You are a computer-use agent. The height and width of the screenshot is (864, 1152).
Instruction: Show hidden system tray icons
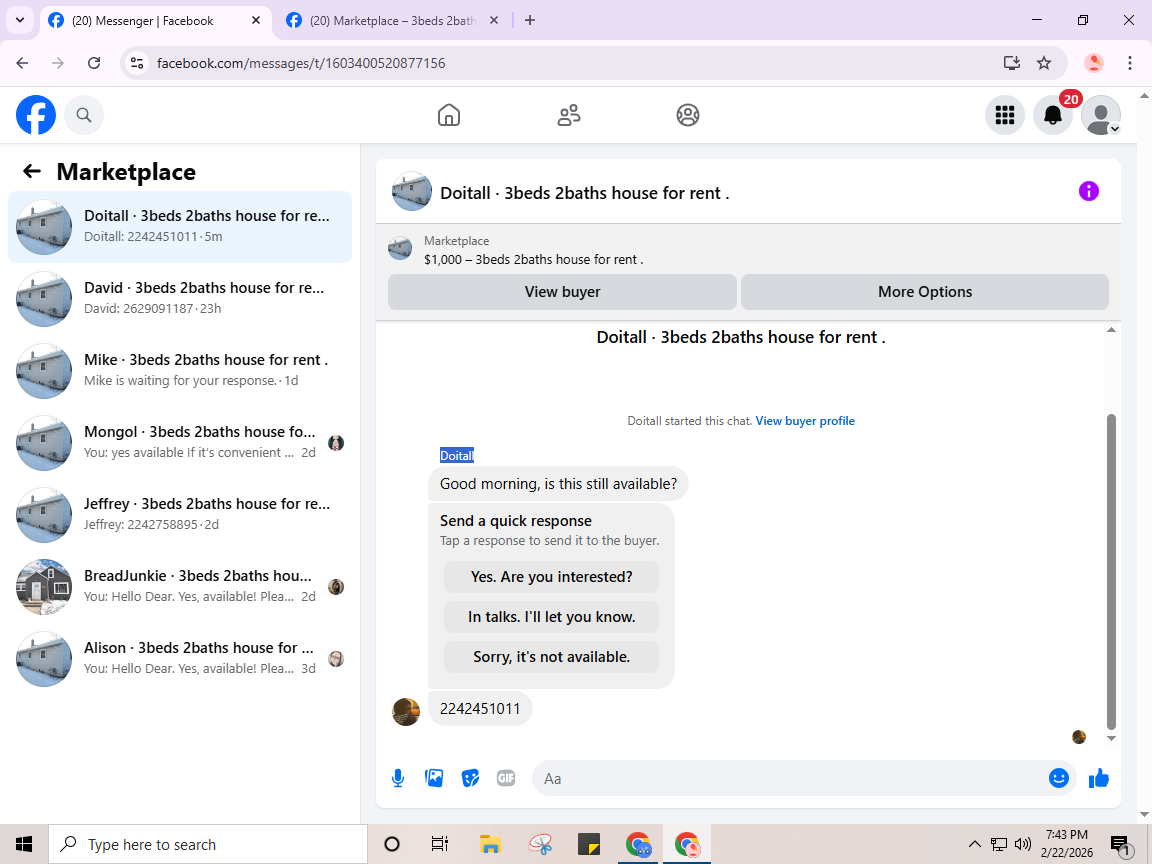(974, 844)
